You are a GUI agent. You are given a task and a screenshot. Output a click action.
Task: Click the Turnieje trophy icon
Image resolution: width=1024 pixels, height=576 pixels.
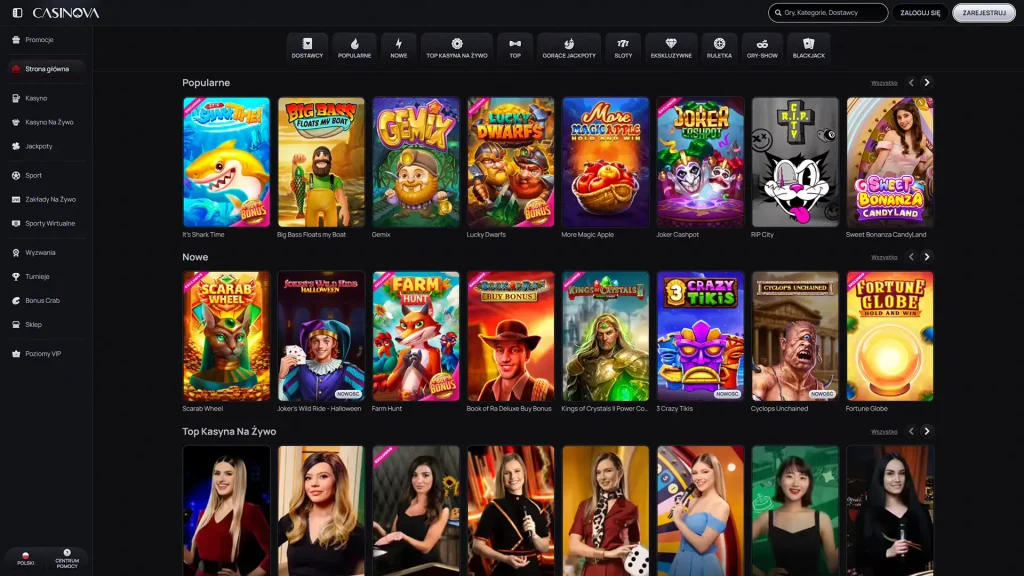[16, 276]
